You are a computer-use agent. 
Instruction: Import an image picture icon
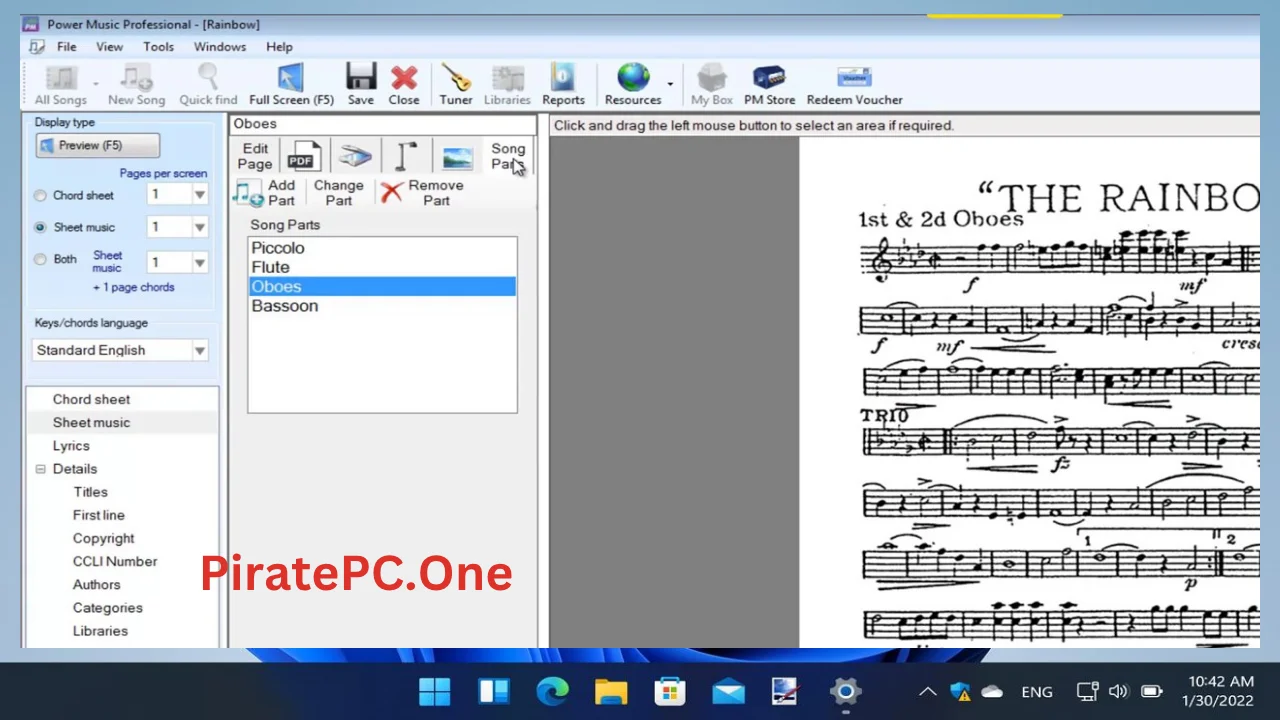point(457,157)
